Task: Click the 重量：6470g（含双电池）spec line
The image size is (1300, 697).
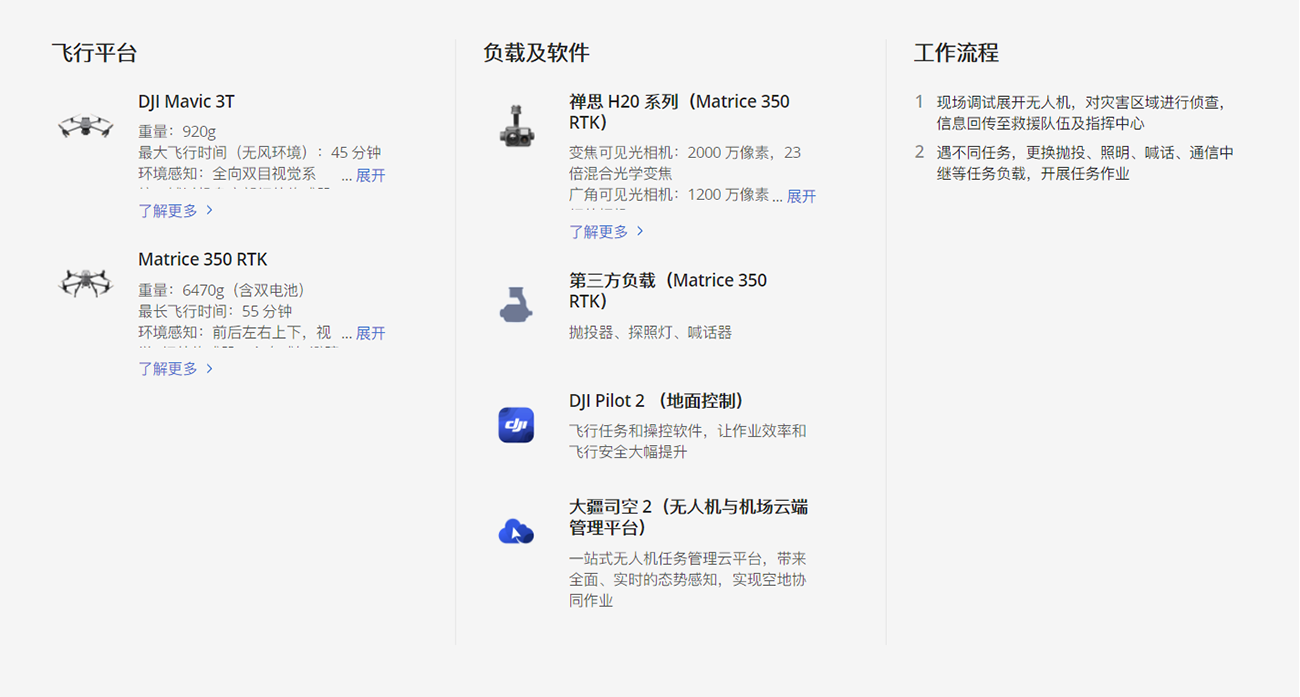Action: click(x=222, y=290)
